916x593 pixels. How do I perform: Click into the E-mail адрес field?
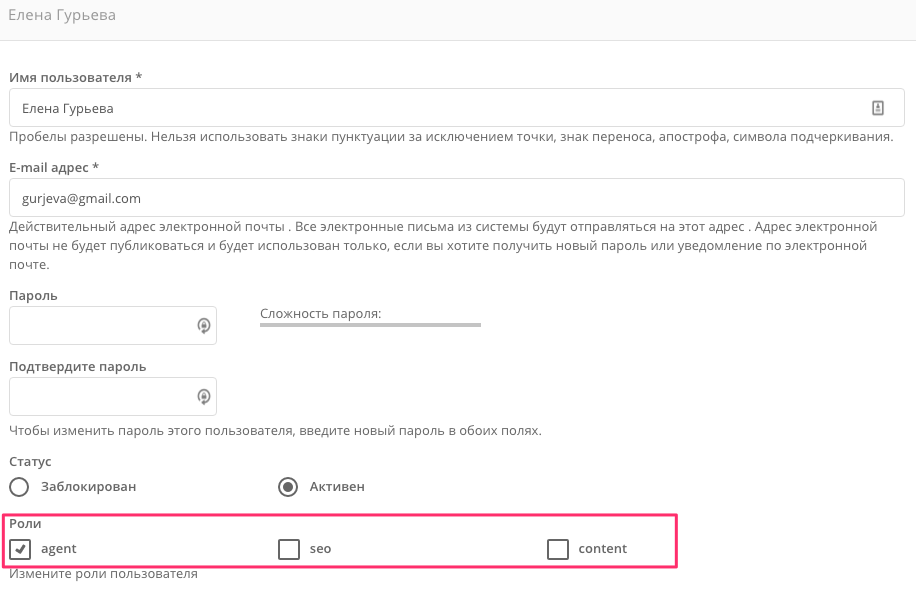click(x=457, y=197)
